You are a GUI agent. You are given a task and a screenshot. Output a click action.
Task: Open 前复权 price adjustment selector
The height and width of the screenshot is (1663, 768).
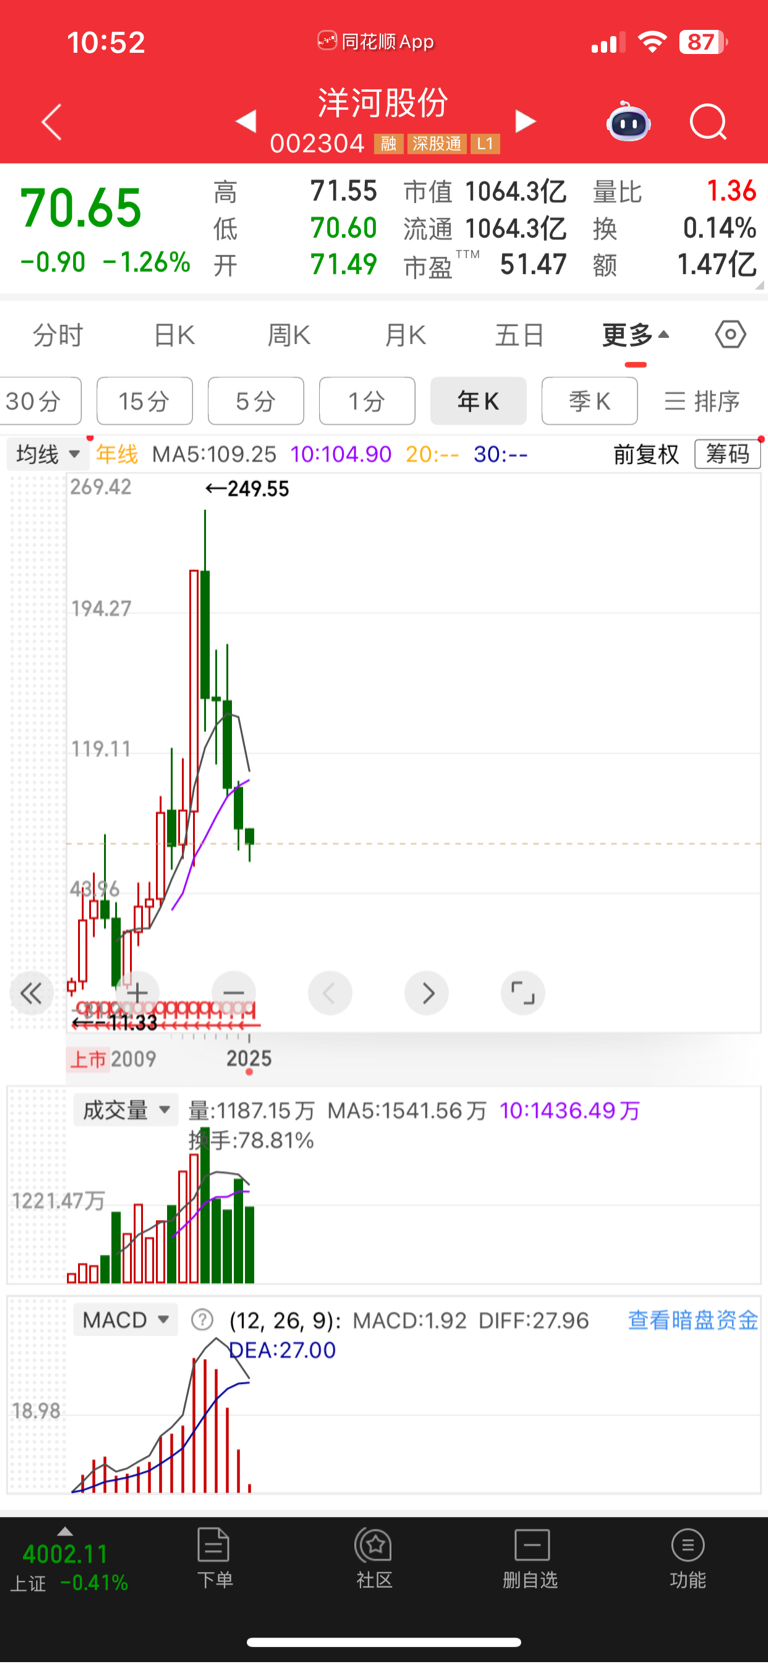pos(646,454)
